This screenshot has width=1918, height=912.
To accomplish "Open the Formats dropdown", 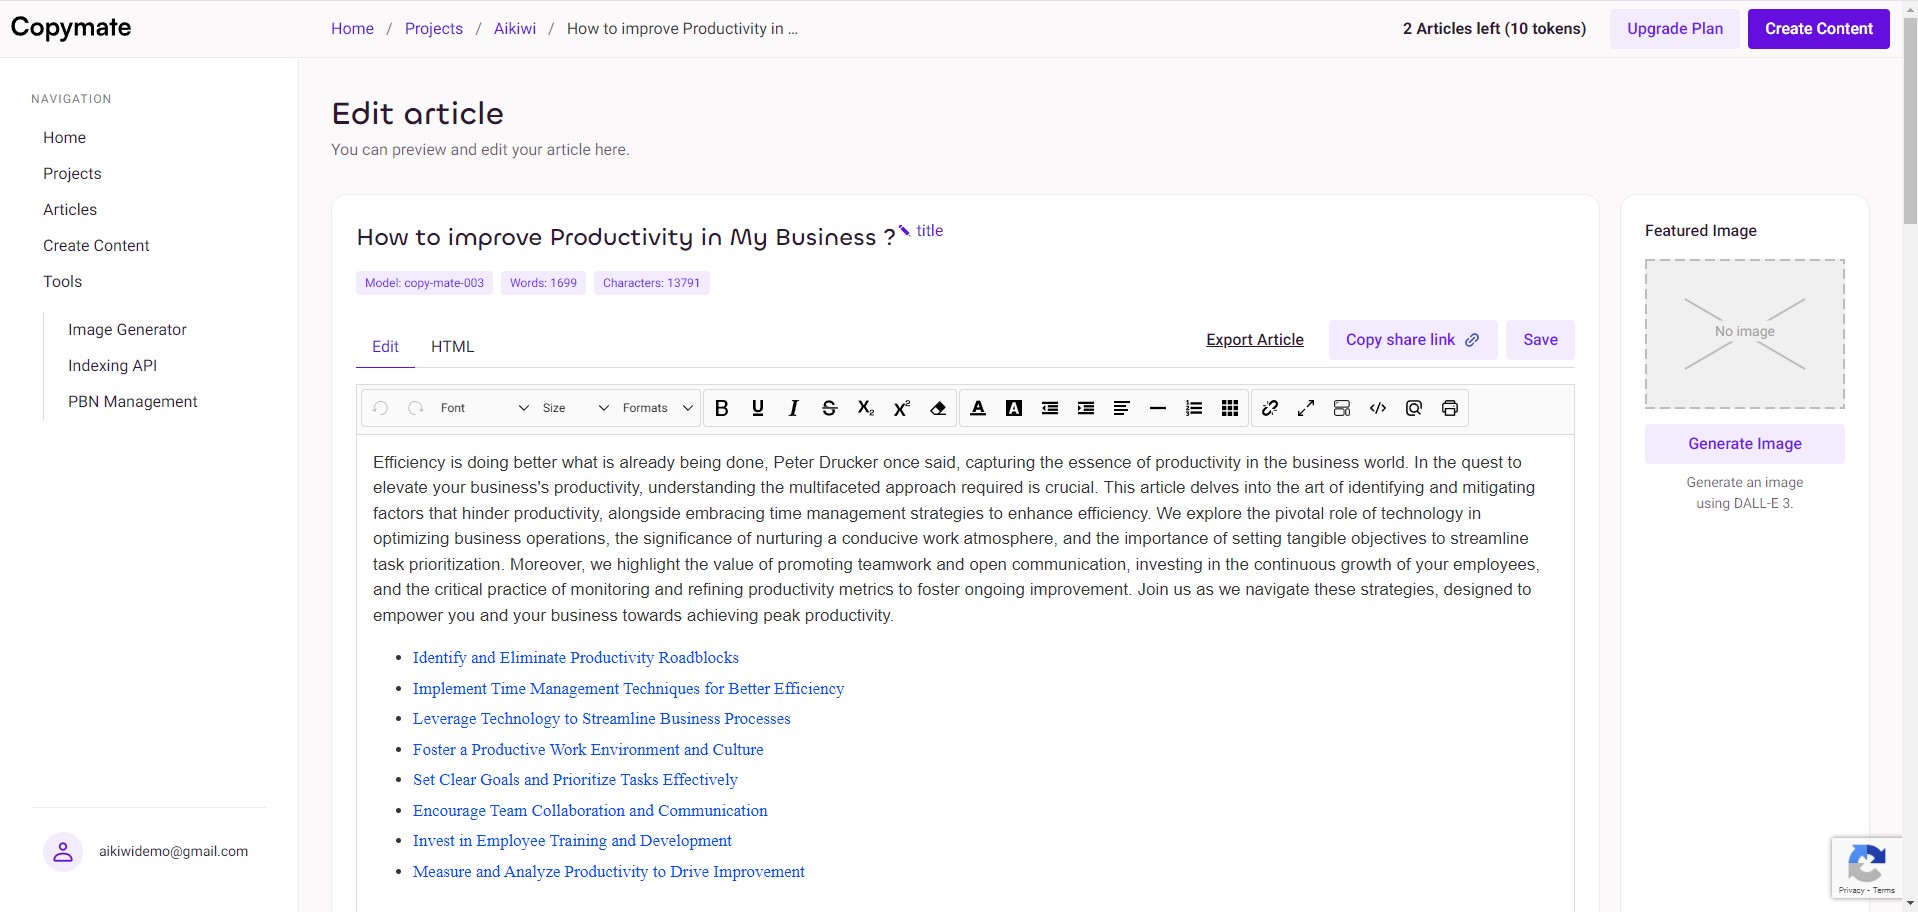I will (x=657, y=408).
